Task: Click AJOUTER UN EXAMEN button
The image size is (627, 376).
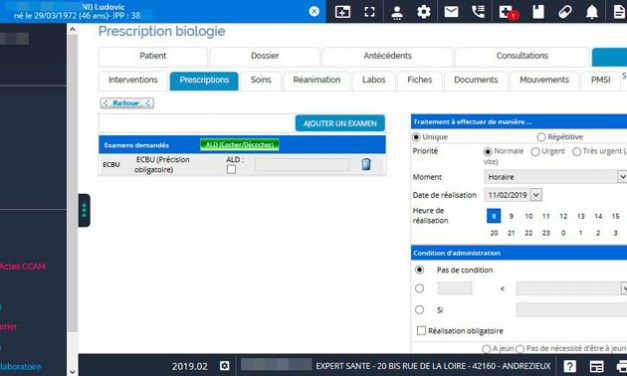Action: (340, 124)
